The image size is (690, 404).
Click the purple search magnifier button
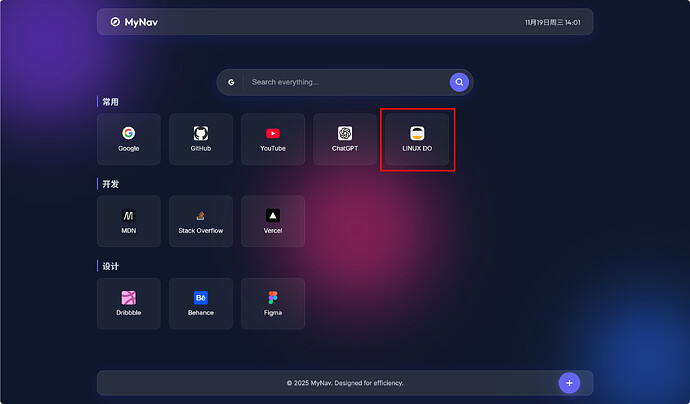459,82
